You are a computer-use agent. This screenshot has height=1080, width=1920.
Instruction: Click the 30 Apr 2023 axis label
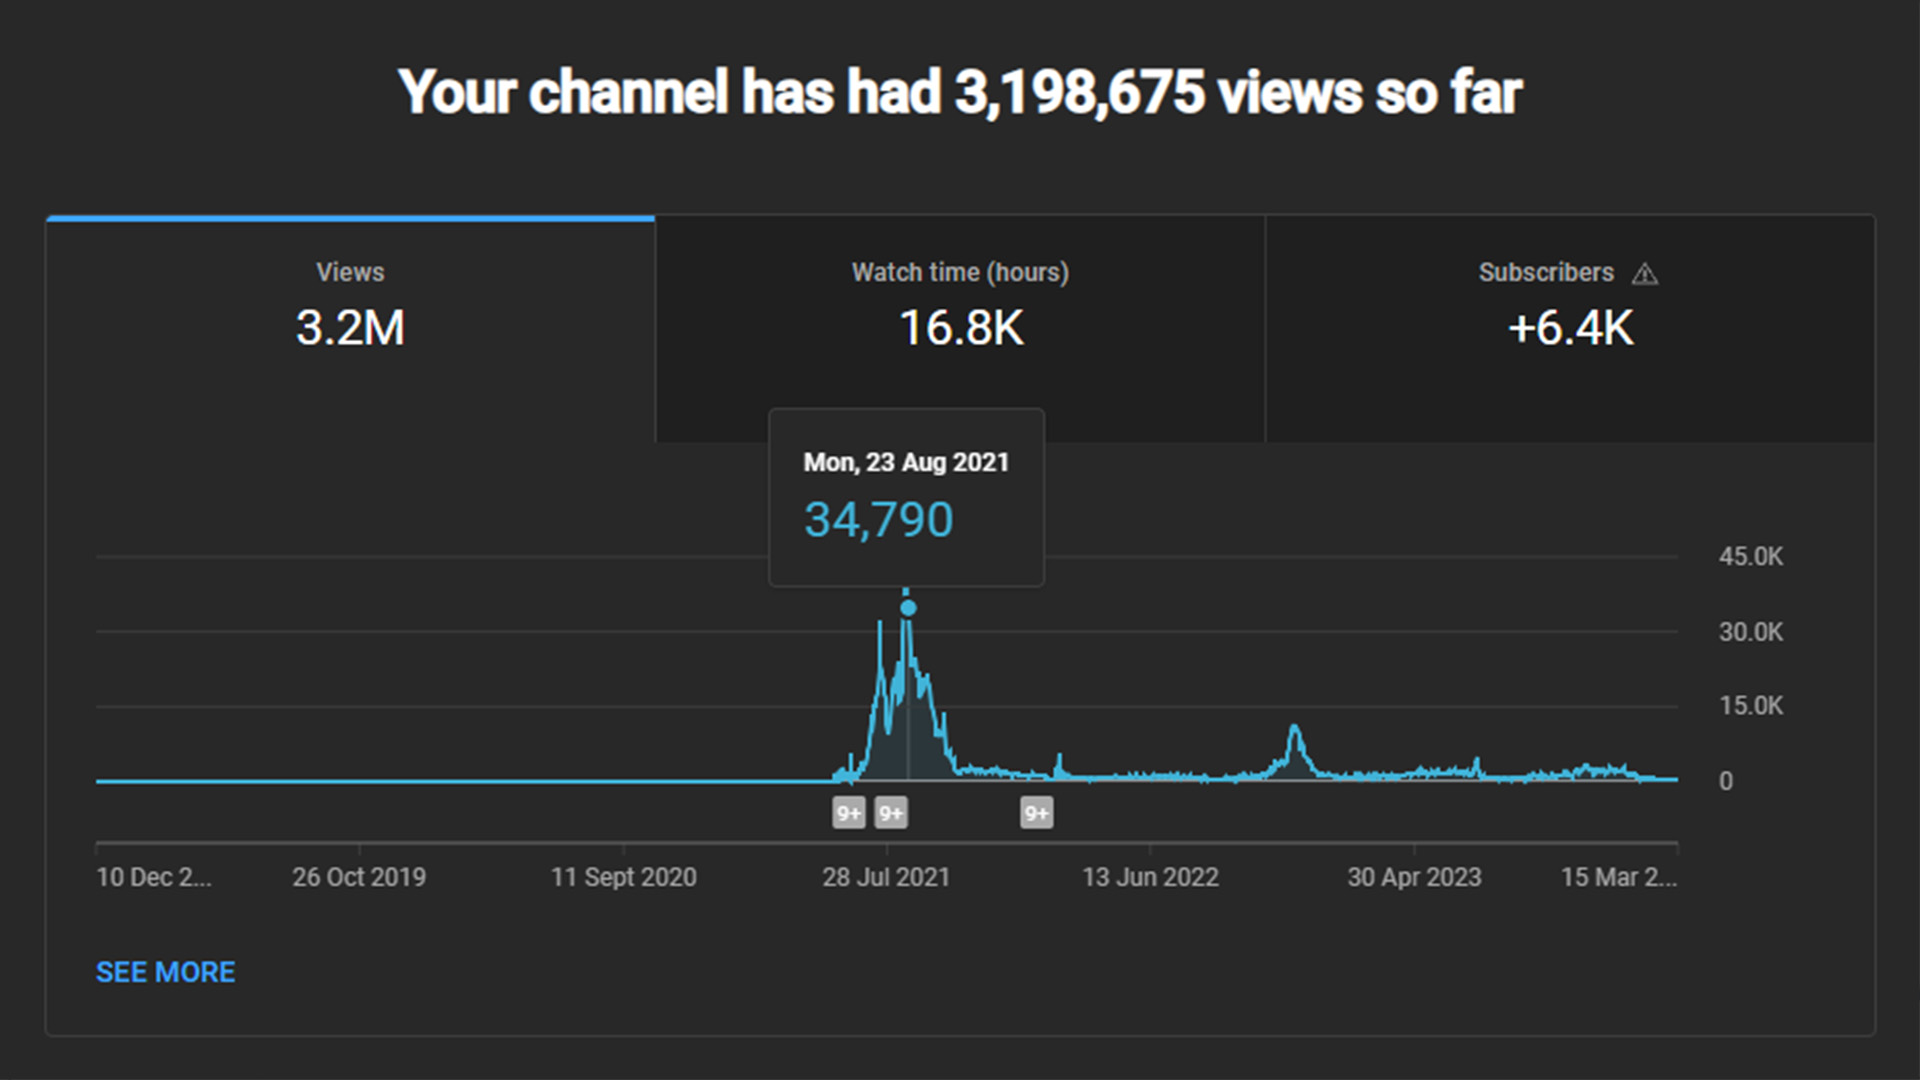pyautogui.click(x=1414, y=877)
